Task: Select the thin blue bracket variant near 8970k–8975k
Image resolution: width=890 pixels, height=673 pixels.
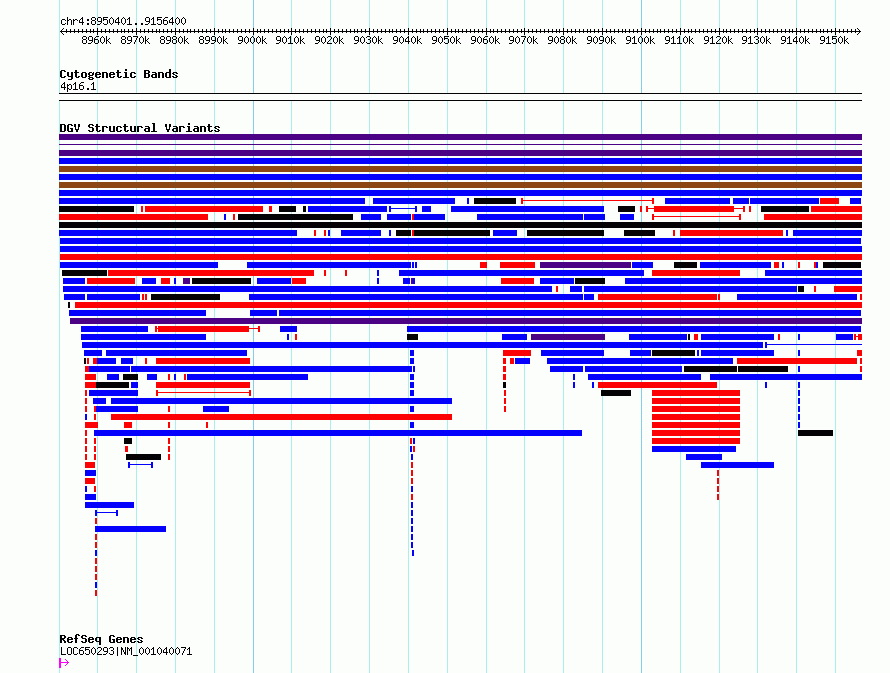Action: pyautogui.click(x=140, y=465)
